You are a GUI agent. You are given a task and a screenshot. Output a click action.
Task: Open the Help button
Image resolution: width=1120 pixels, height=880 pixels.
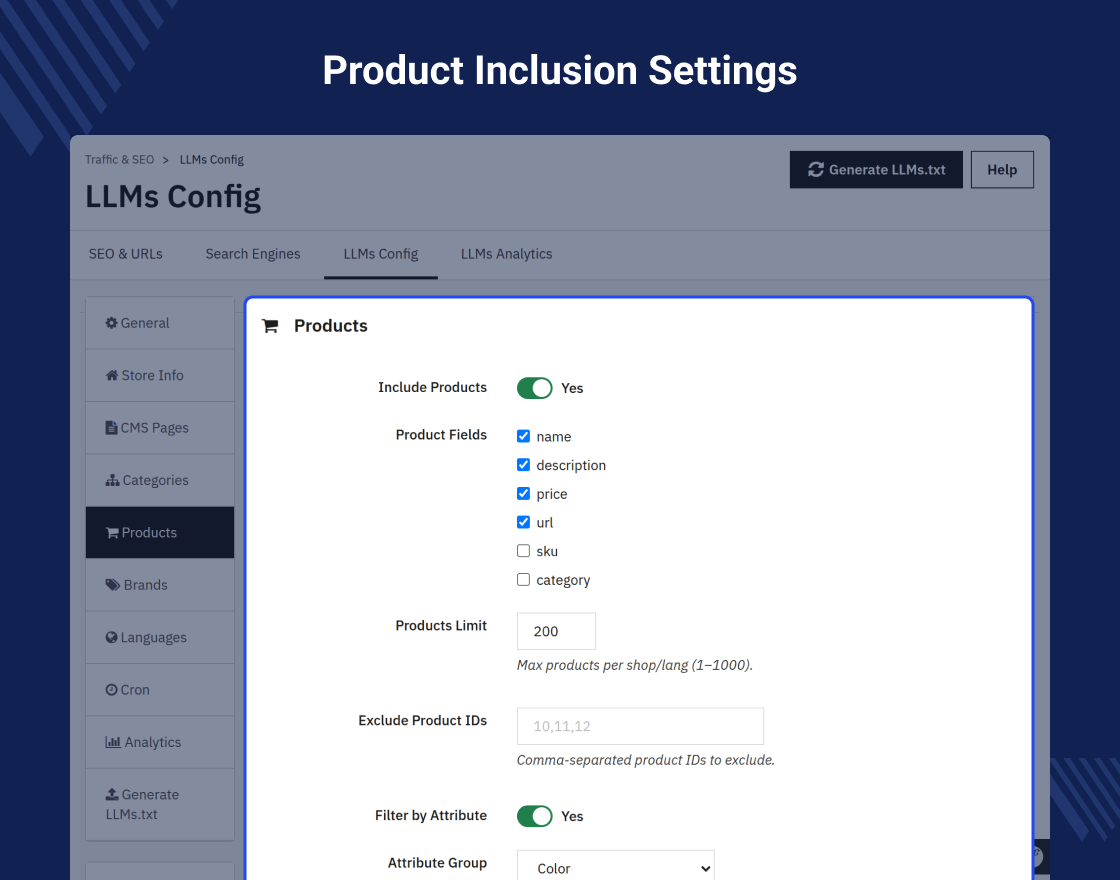1002,170
